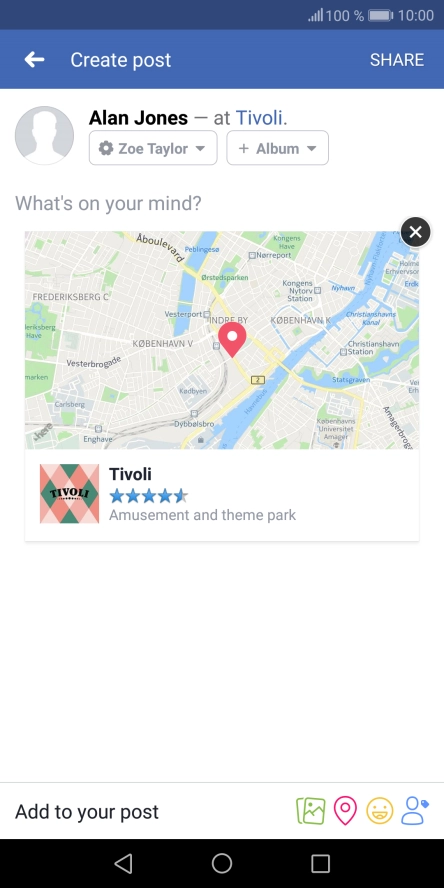Choose feeling with yellow smiley icon
This screenshot has width=444, height=888.
379,811
